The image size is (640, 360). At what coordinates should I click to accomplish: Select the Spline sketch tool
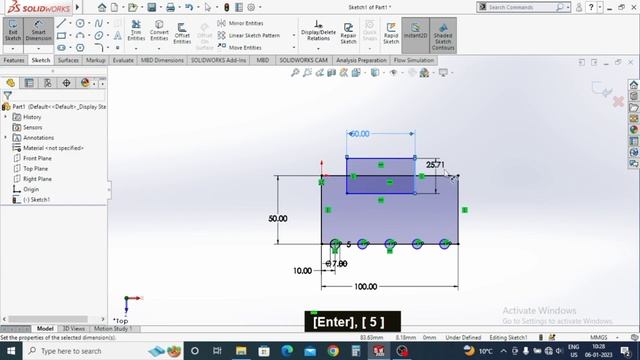point(99,23)
